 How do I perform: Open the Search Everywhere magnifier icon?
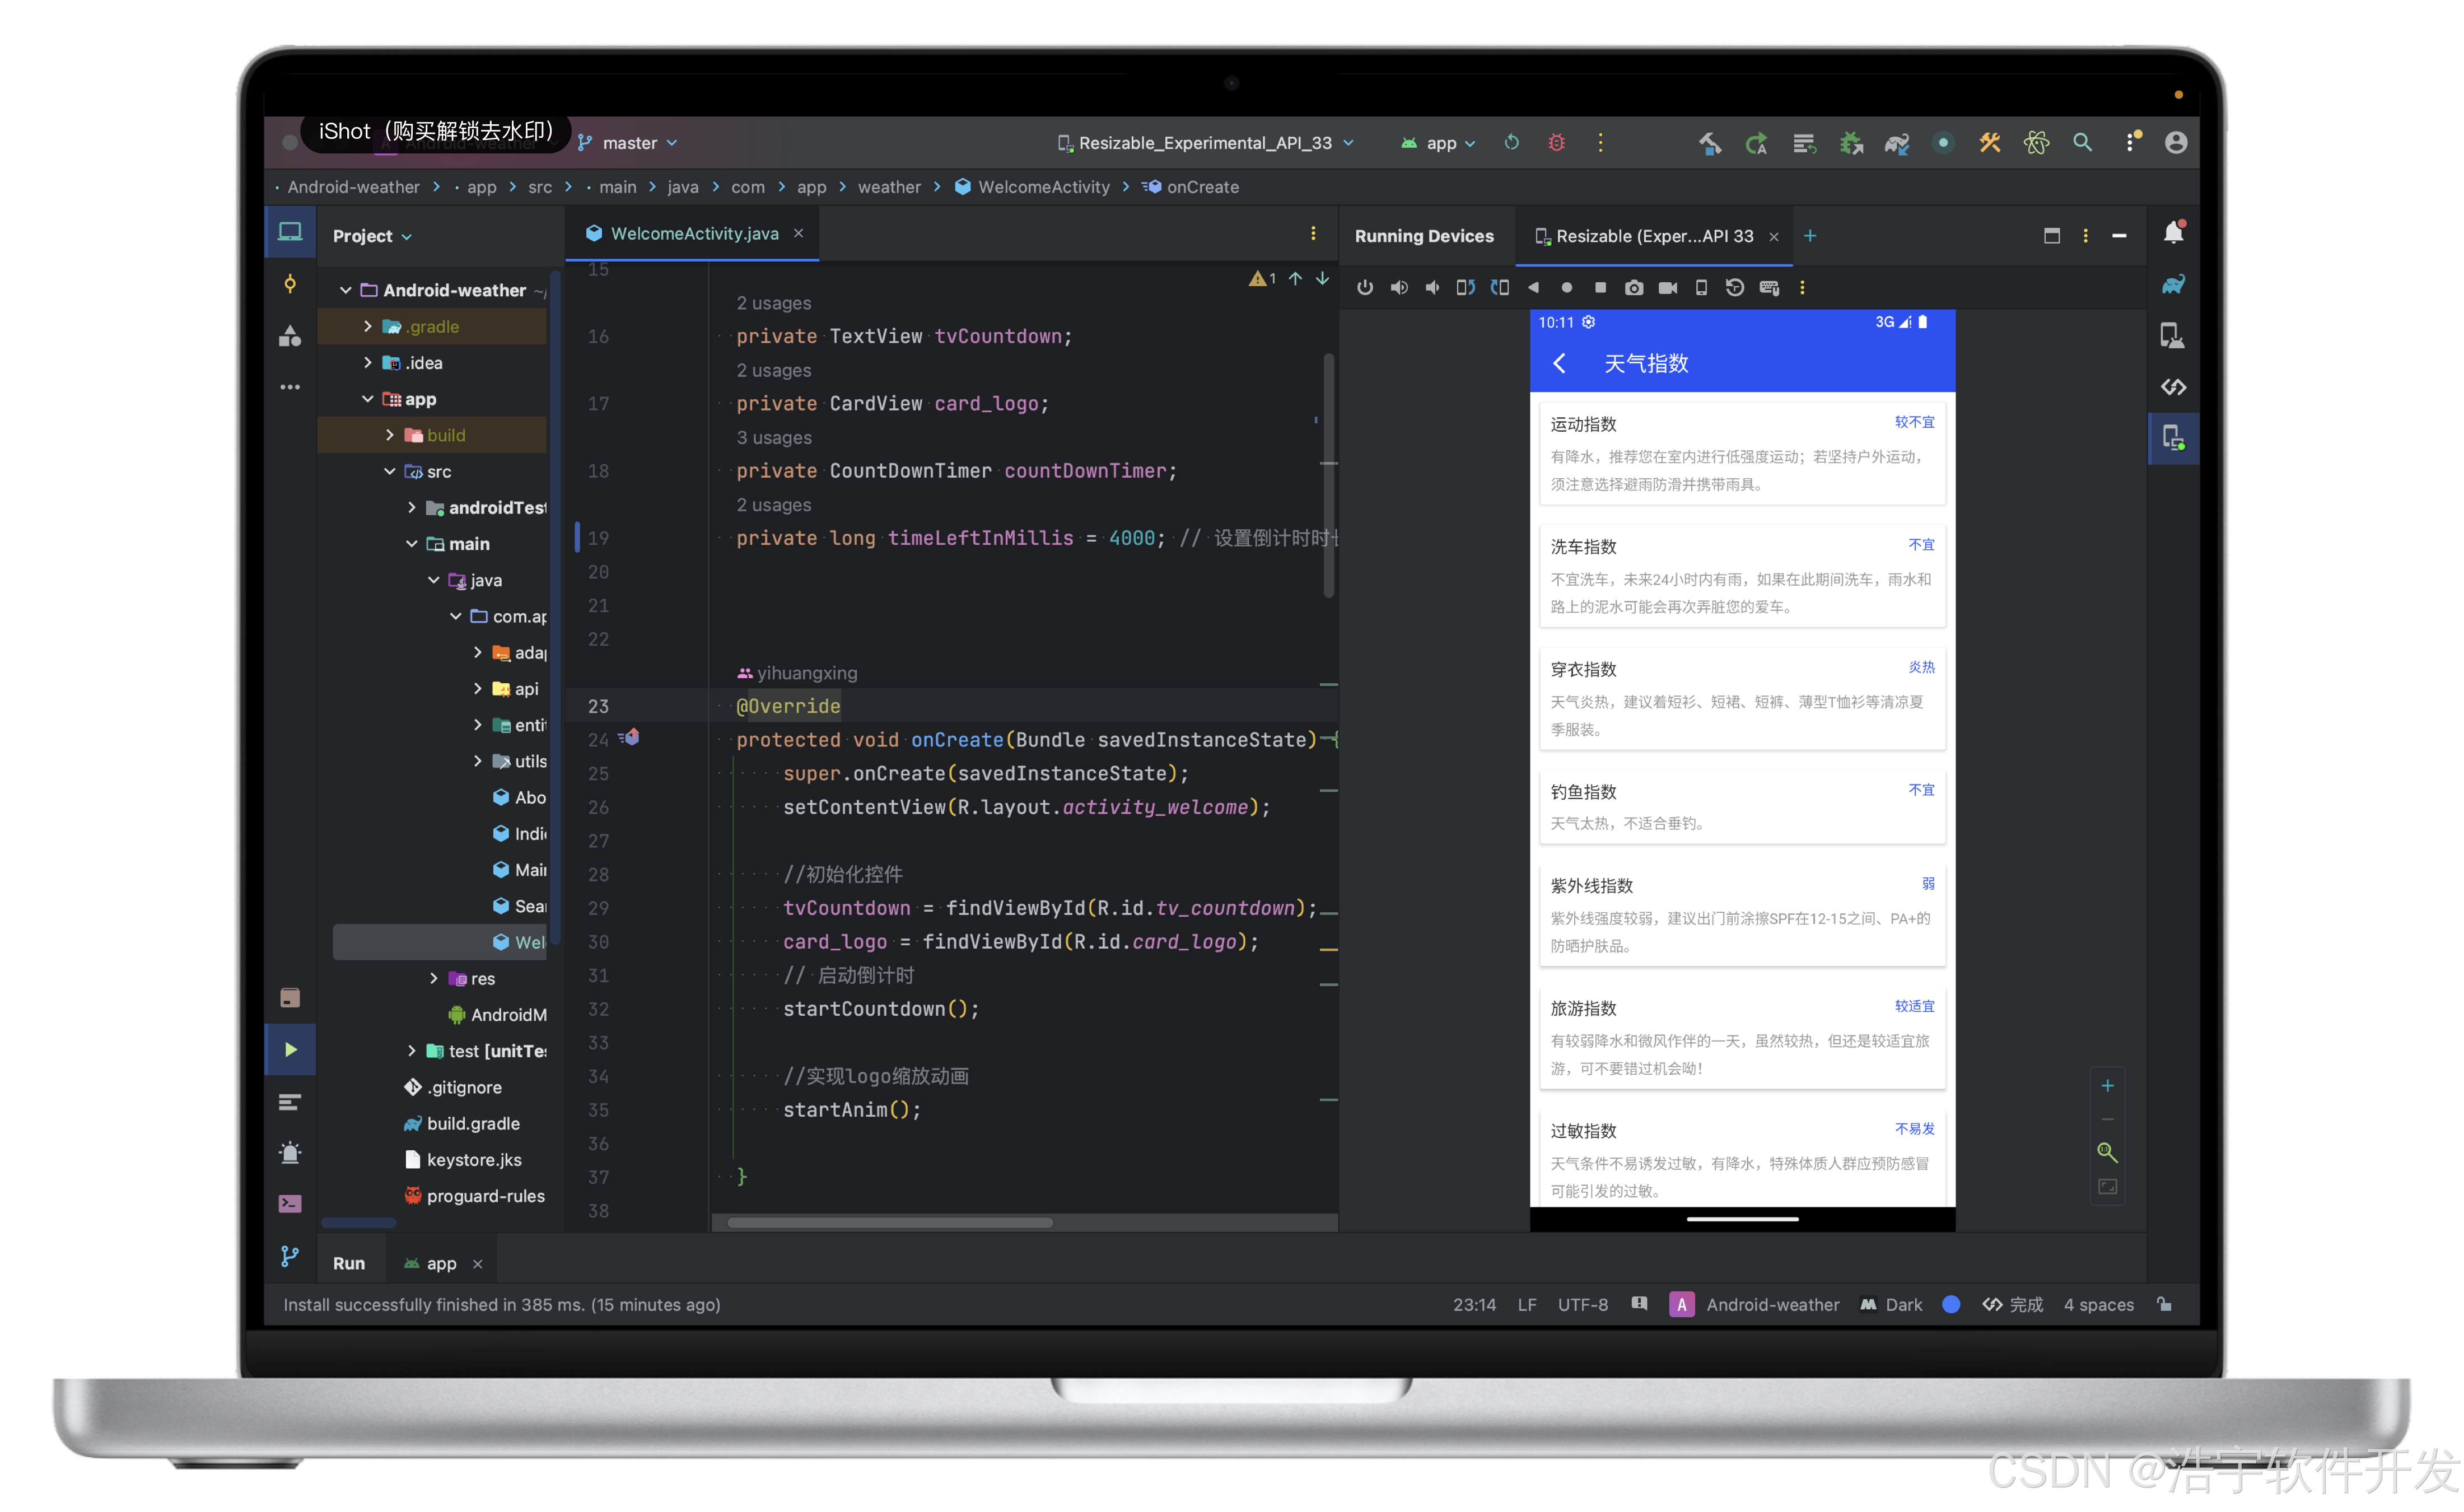[2082, 143]
